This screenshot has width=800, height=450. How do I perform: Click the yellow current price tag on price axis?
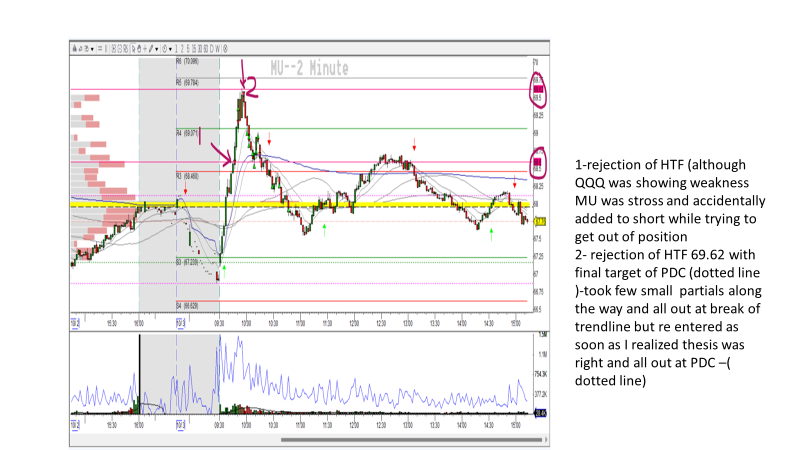(540, 221)
